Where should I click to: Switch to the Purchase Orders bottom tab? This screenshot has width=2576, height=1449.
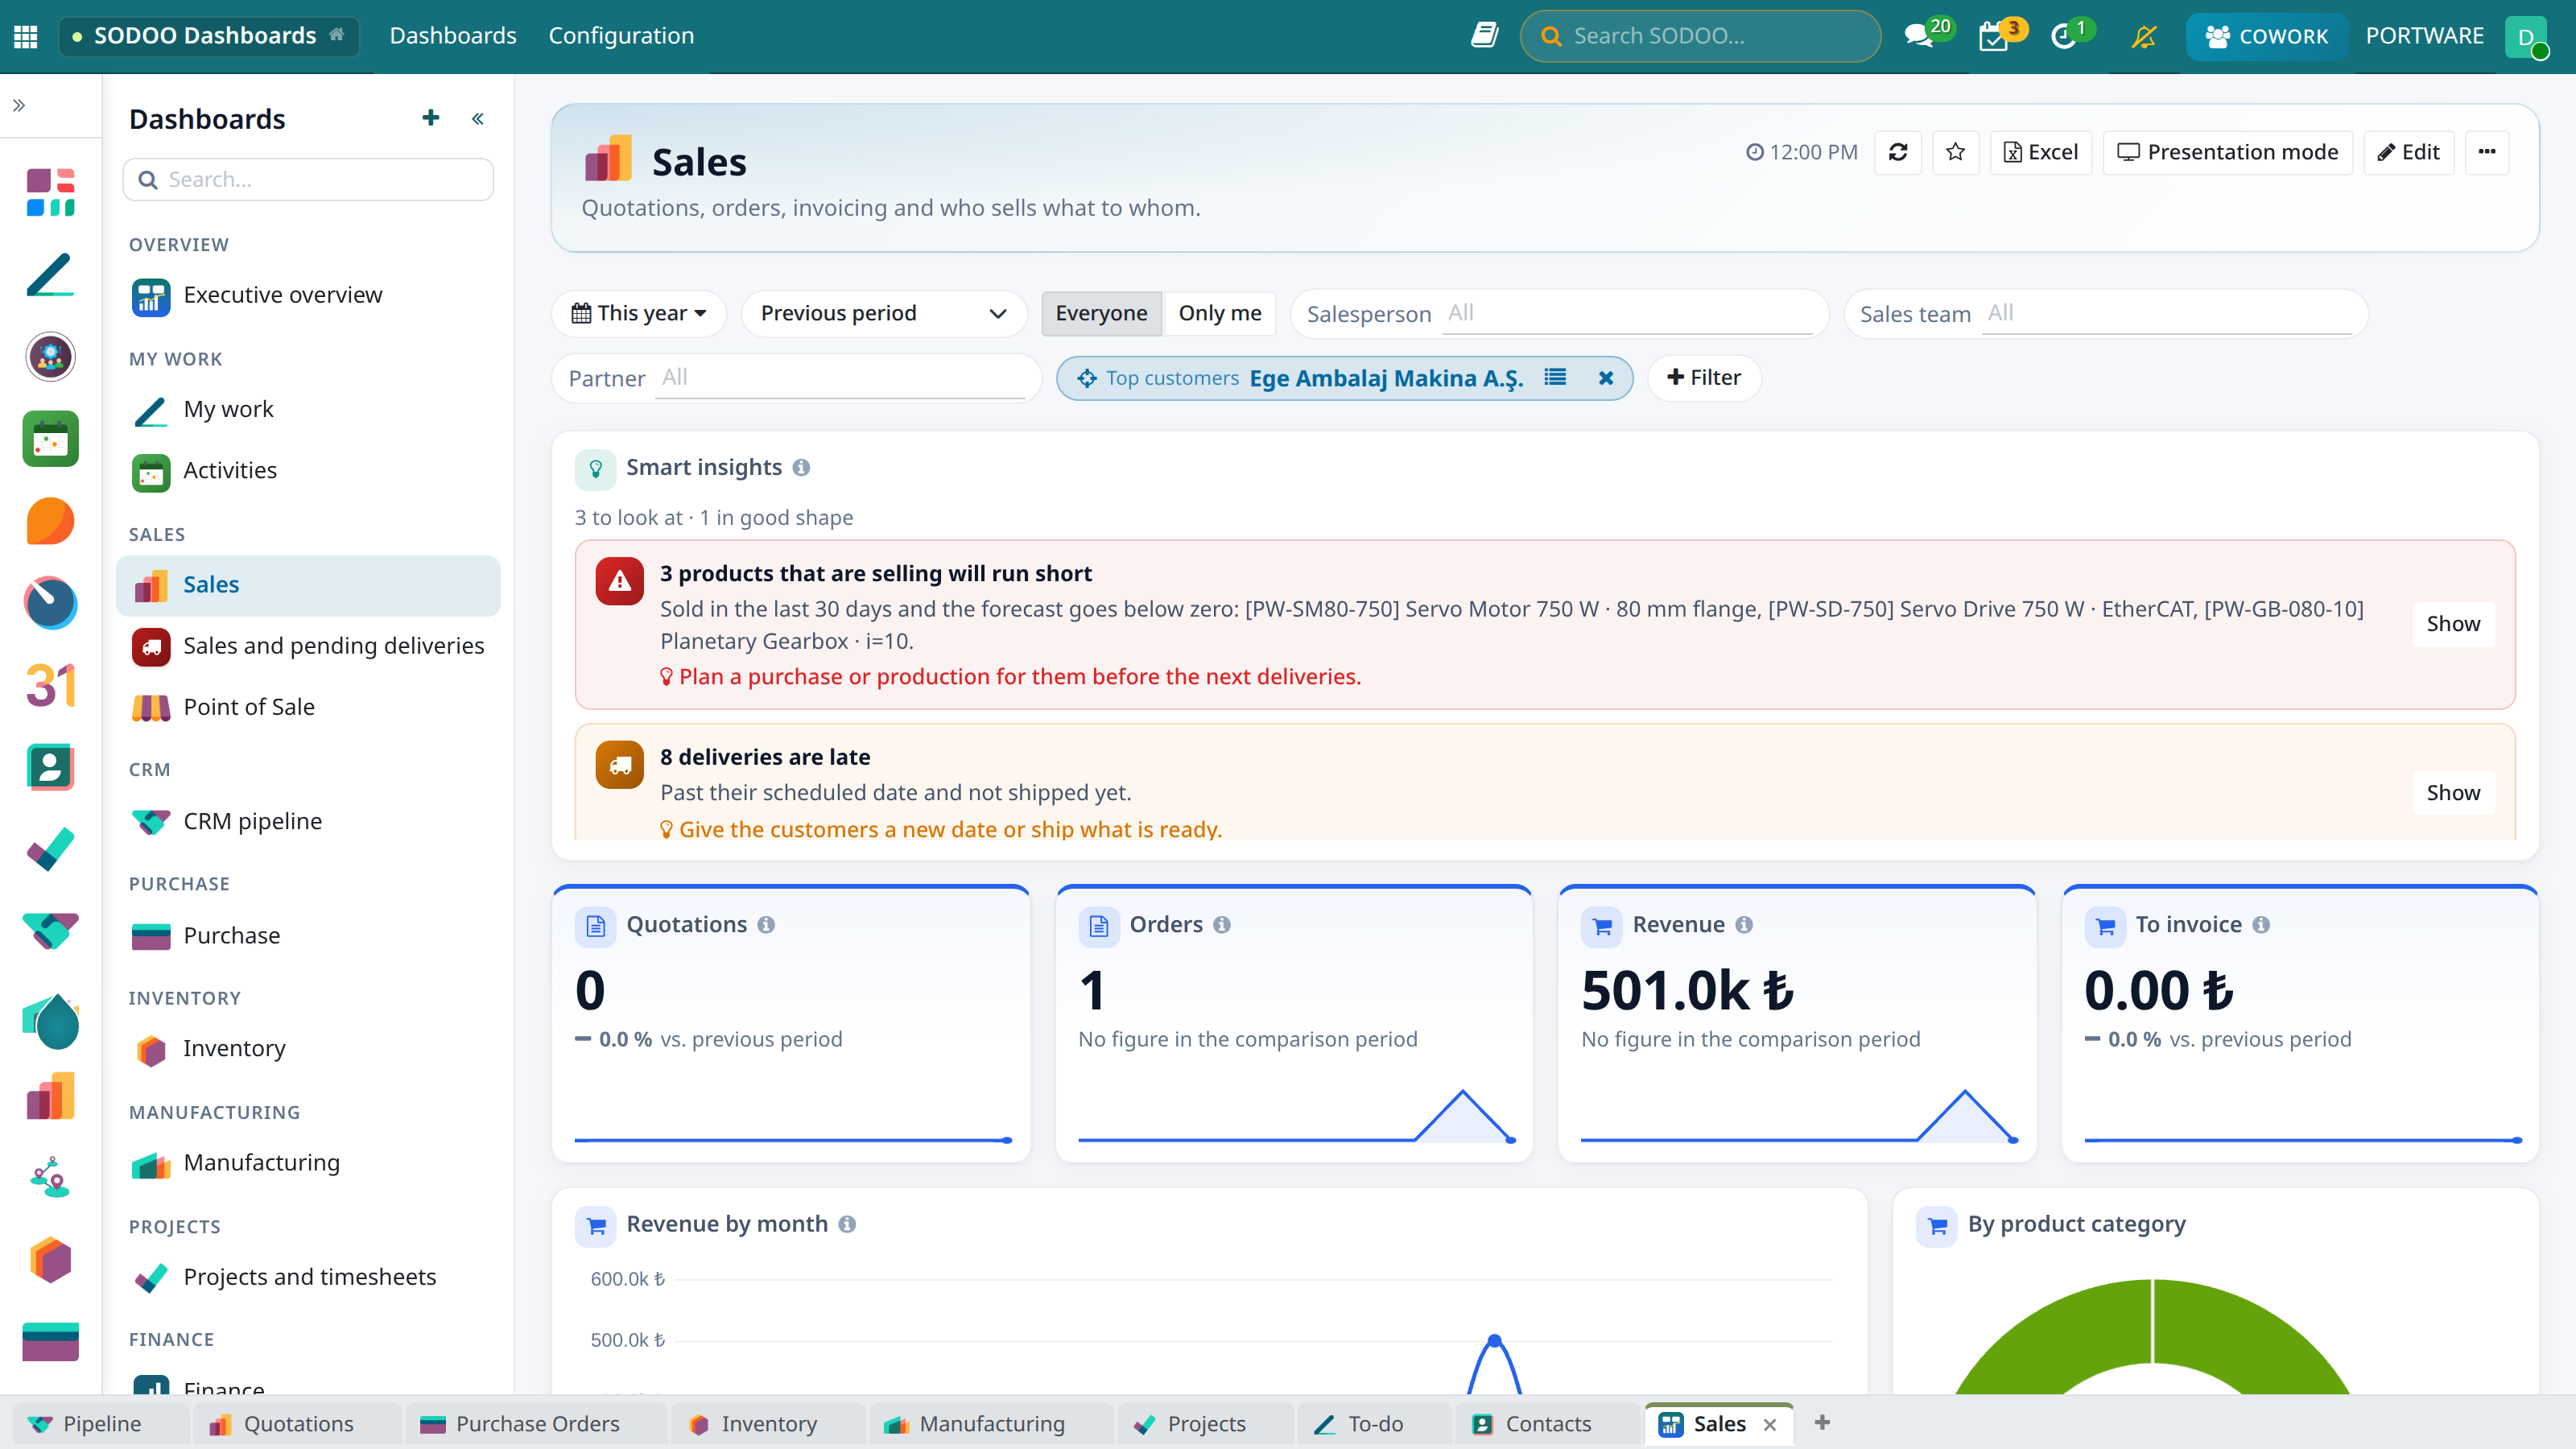coord(537,1424)
